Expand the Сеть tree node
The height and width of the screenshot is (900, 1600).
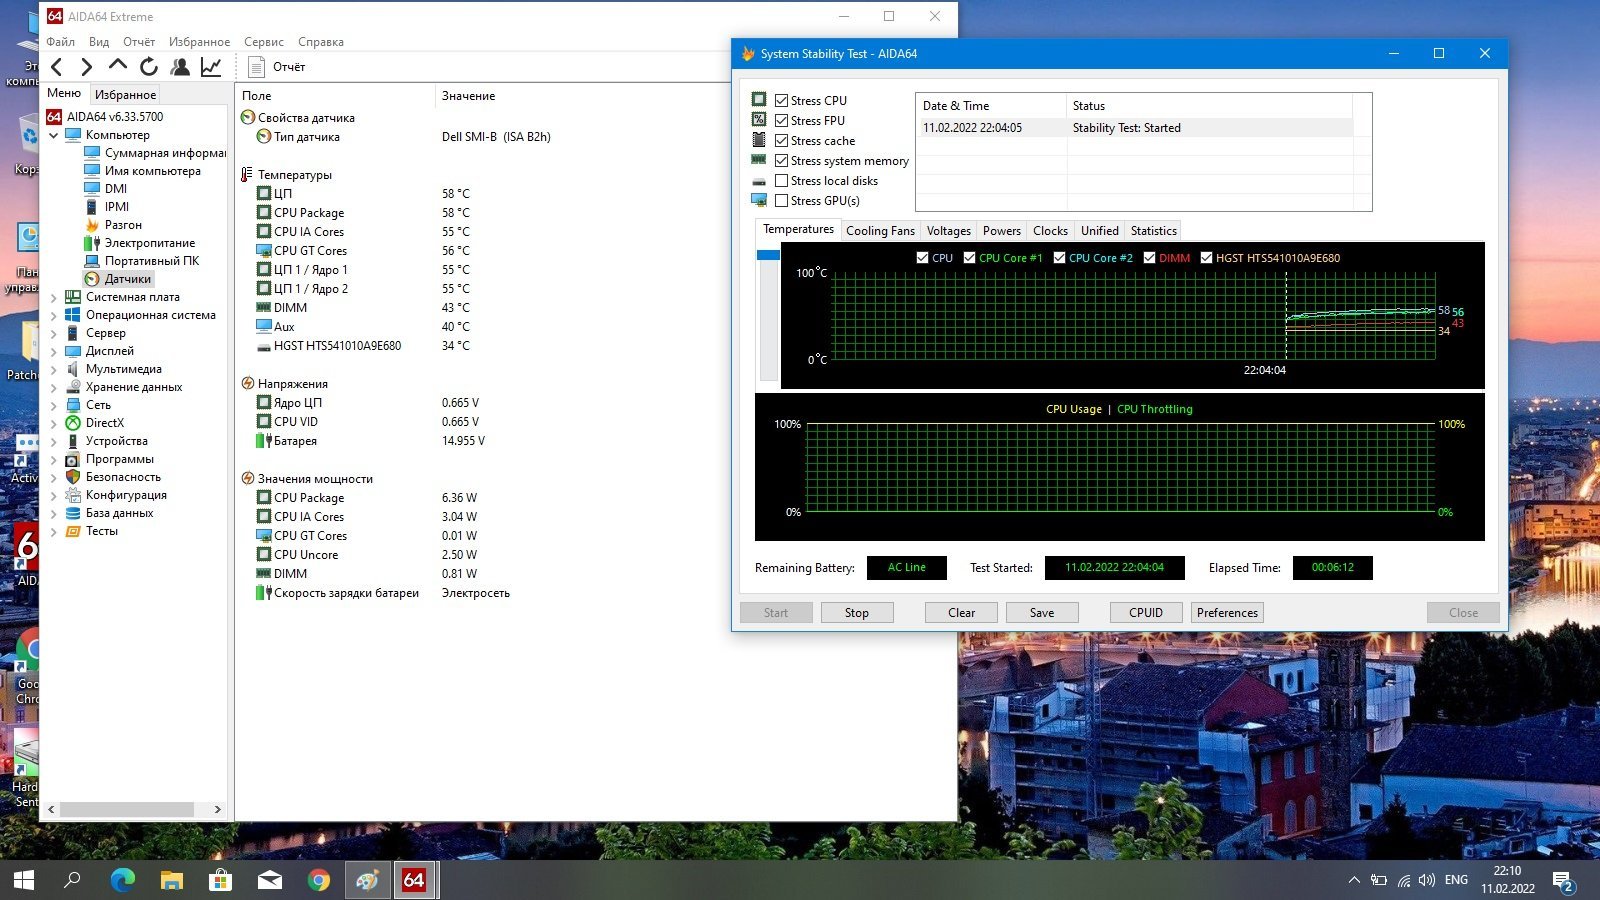point(54,405)
